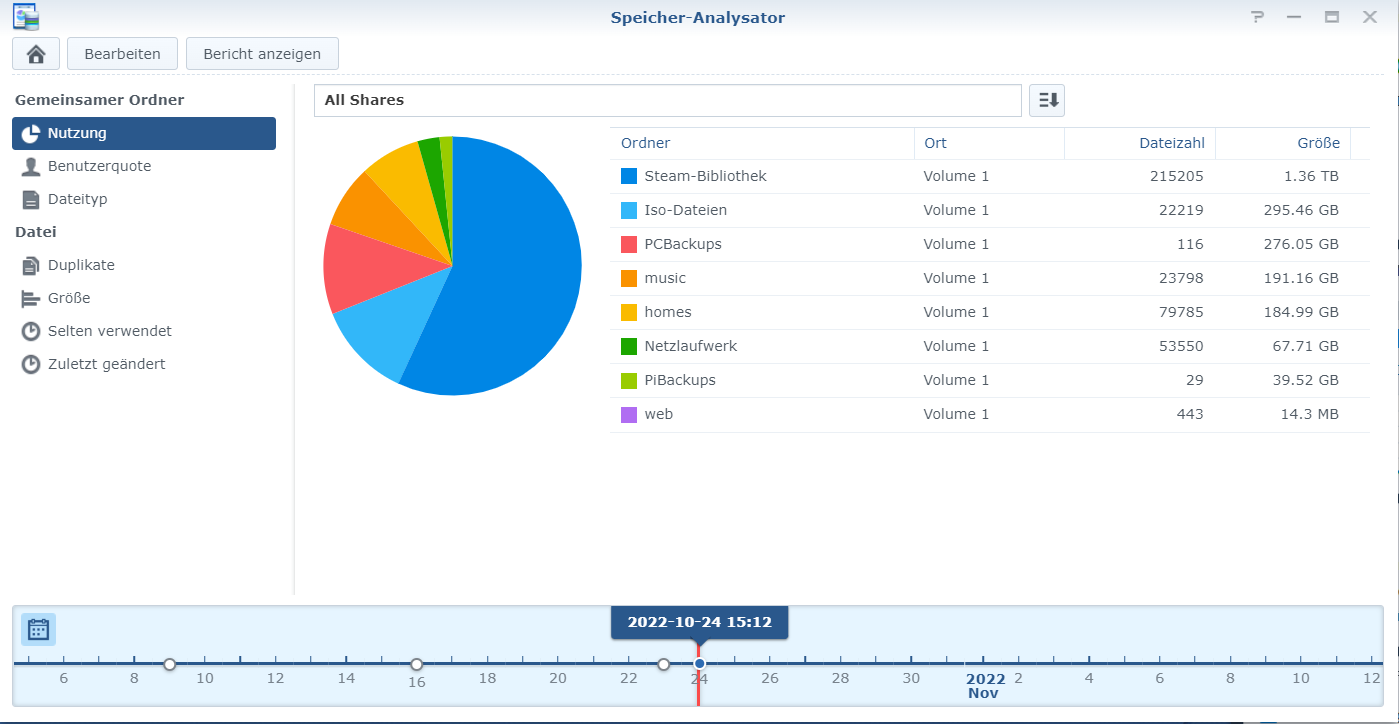Image resolution: width=1399 pixels, height=724 pixels.
Task: Sort table by Dateizahl column header
Action: [1139, 143]
